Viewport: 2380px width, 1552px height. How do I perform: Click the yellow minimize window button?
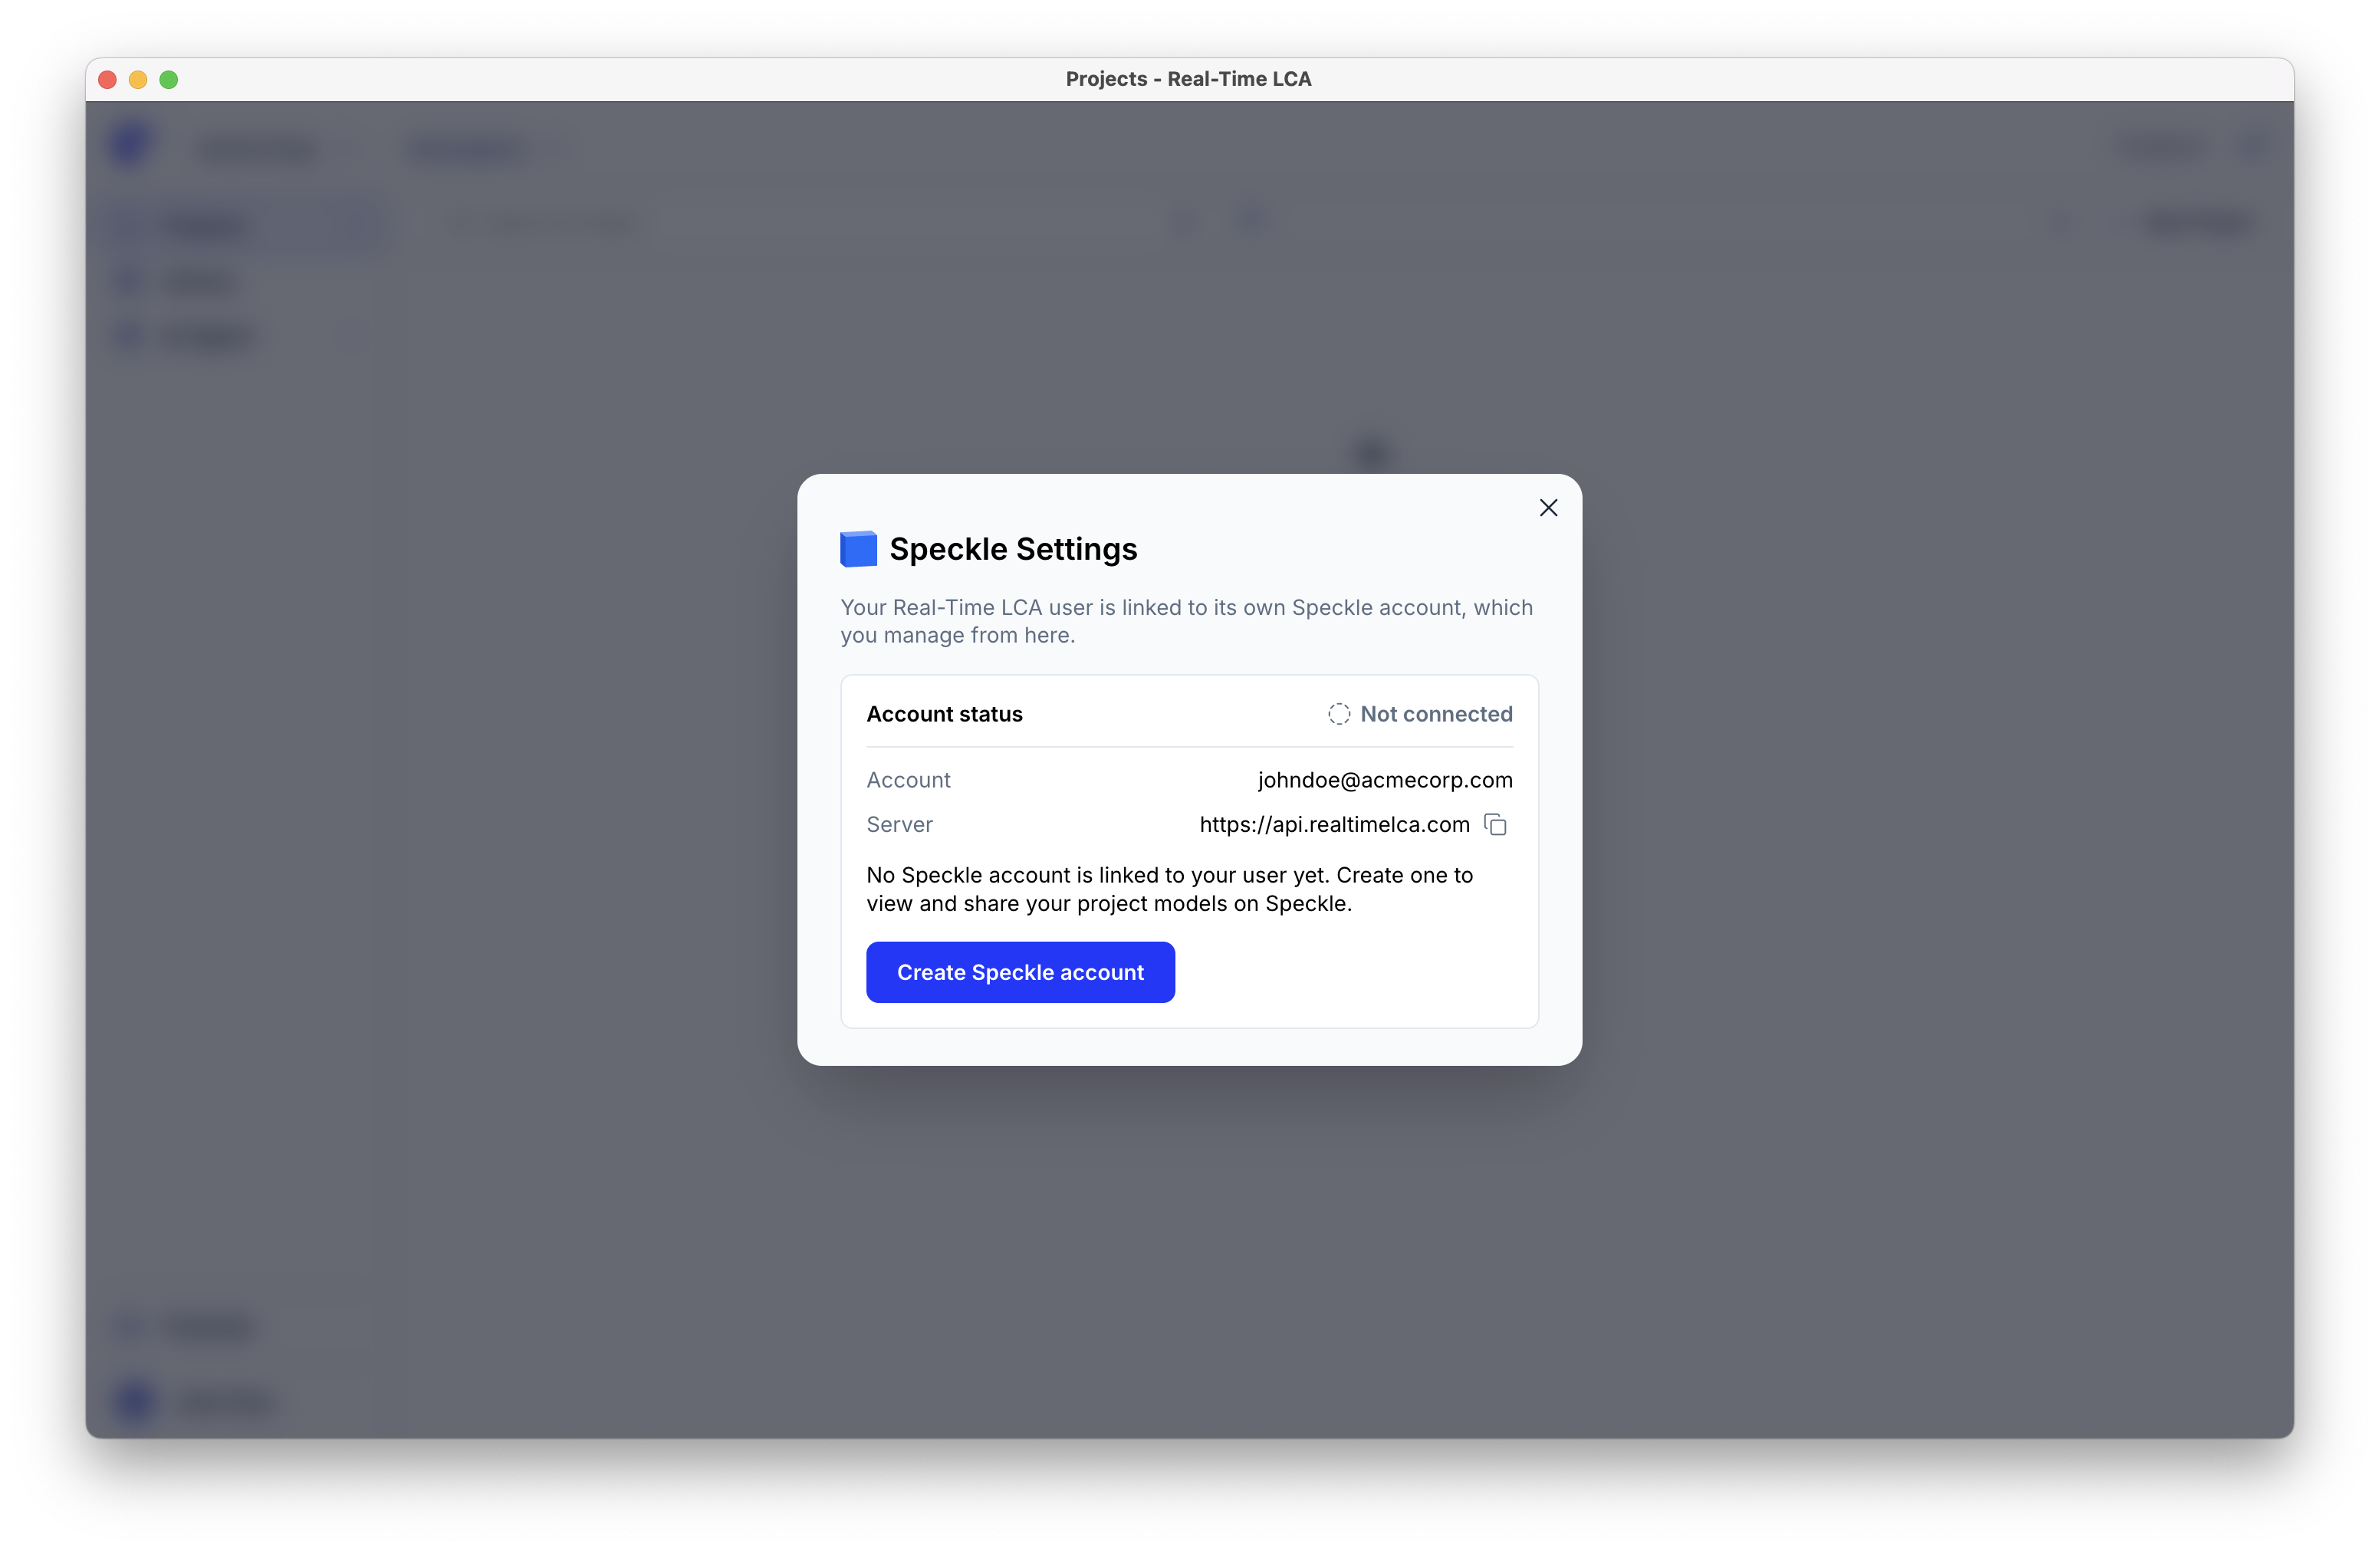(x=138, y=79)
